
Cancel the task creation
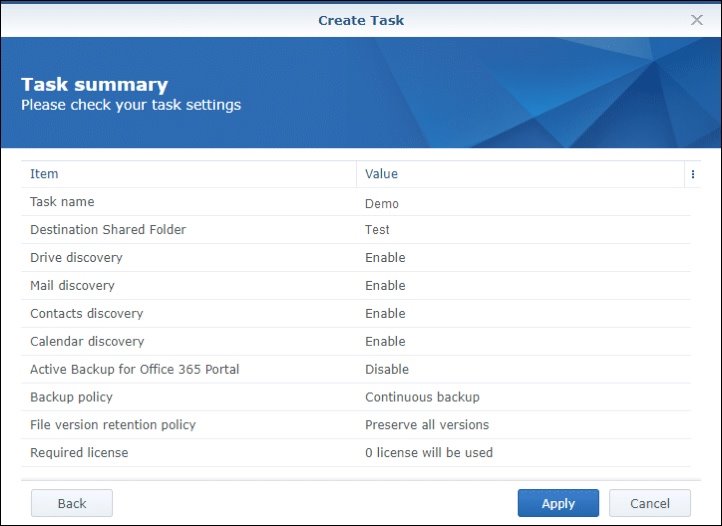[650, 503]
